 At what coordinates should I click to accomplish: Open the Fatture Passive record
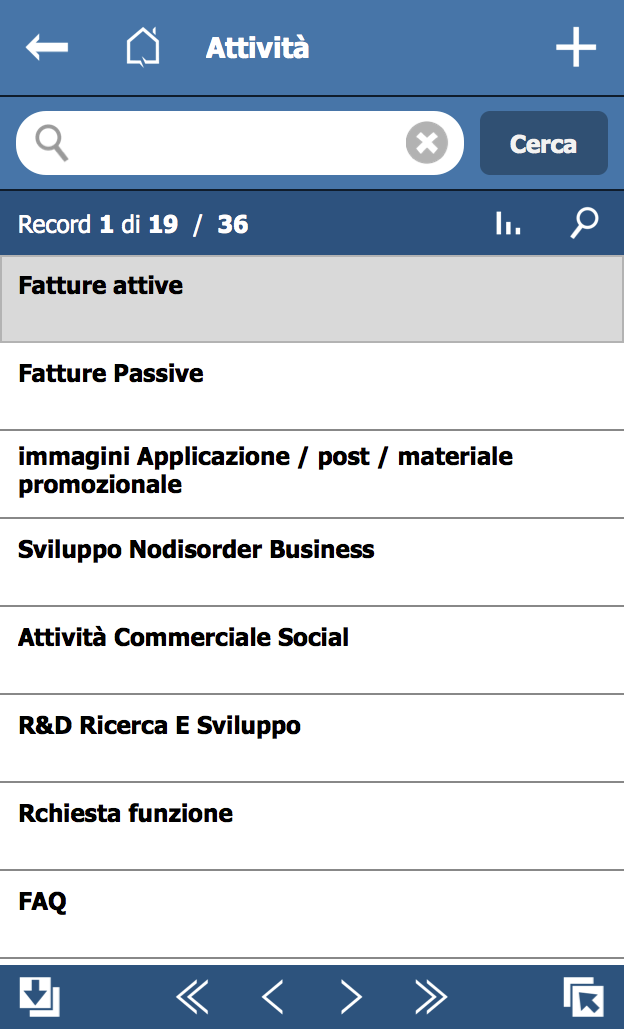click(312, 387)
